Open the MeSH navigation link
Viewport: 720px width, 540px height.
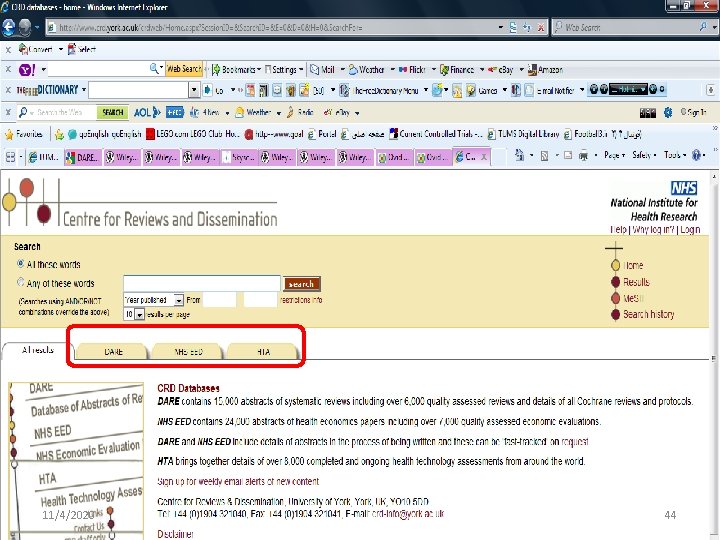[x=633, y=298]
